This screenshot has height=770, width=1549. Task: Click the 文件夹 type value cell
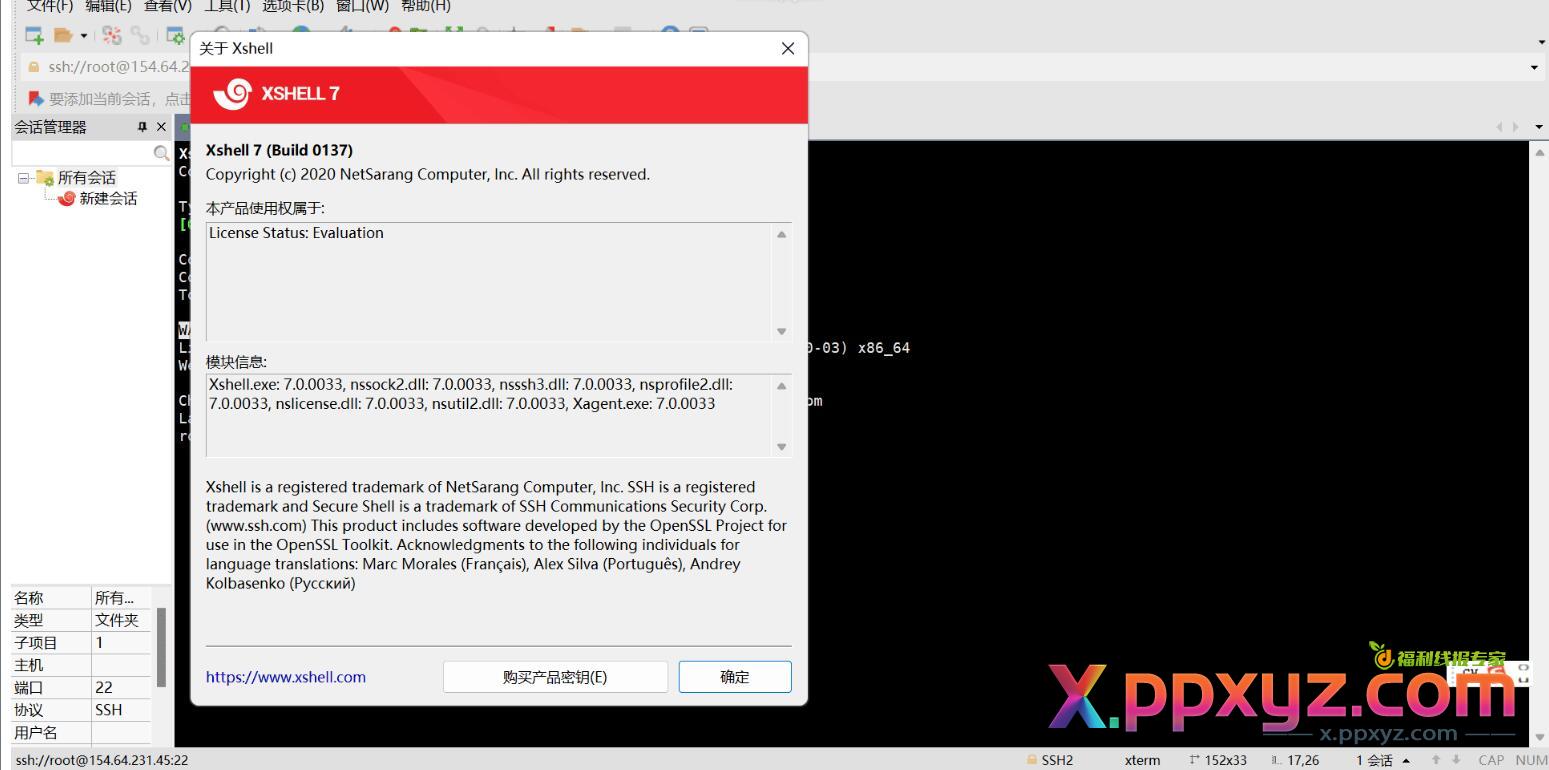[x=117, y=620]
